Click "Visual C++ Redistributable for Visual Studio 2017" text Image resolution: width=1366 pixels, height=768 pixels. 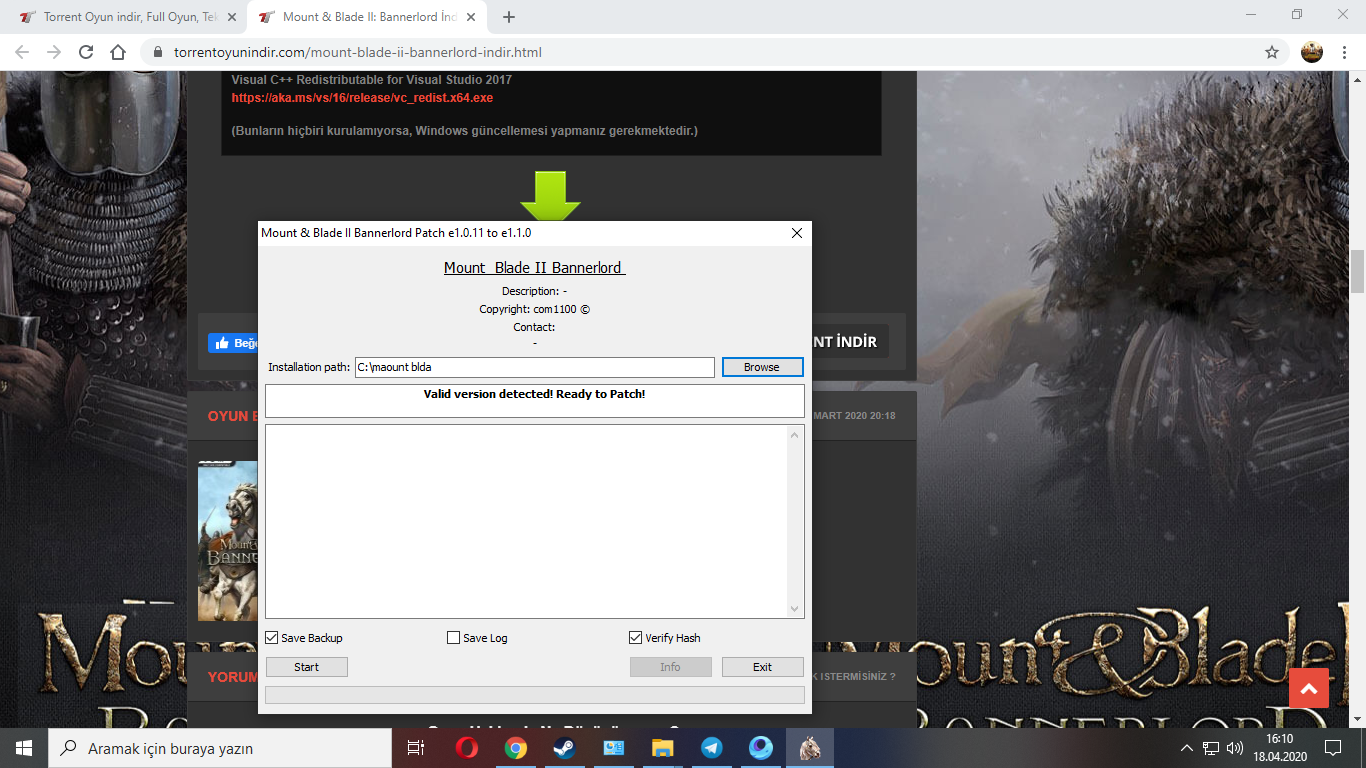tap(372, 79)
